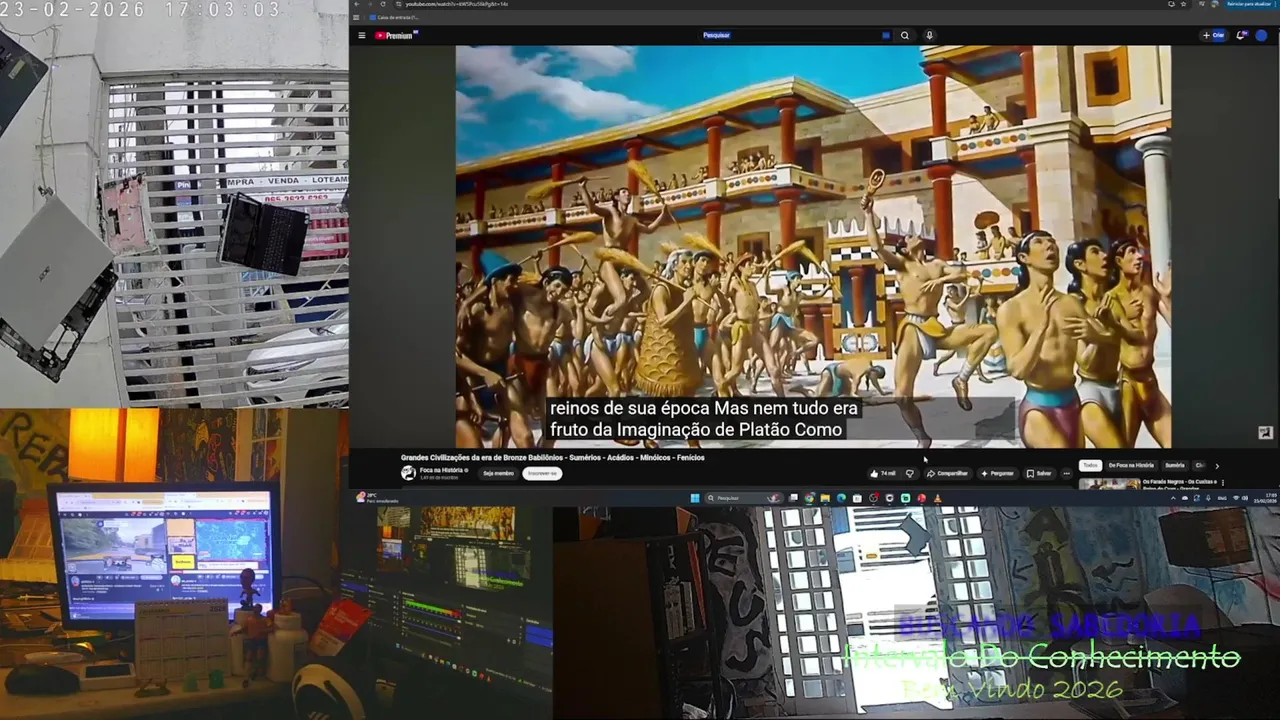Click Compartilhar share button
The height and width of the screenshot is (720, 1280).
[947, 473]
